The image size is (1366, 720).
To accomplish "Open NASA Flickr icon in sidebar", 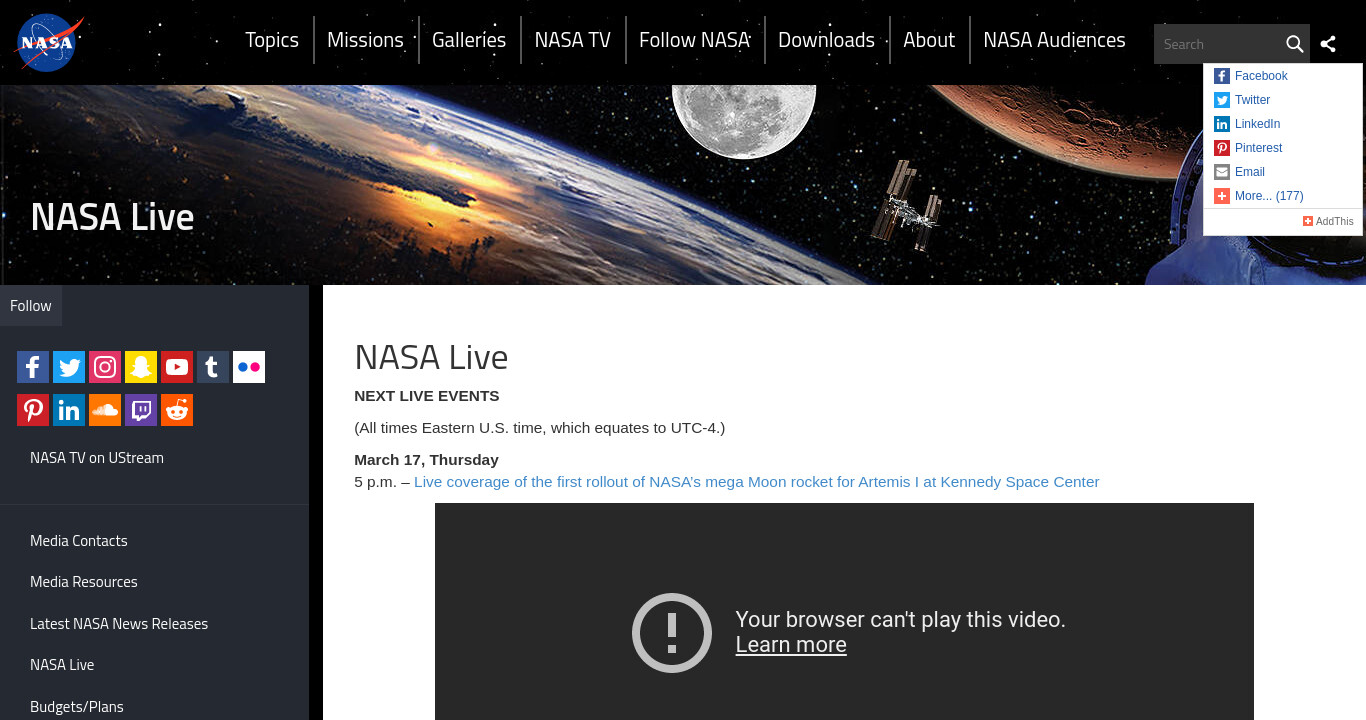I will coord(249,367).
